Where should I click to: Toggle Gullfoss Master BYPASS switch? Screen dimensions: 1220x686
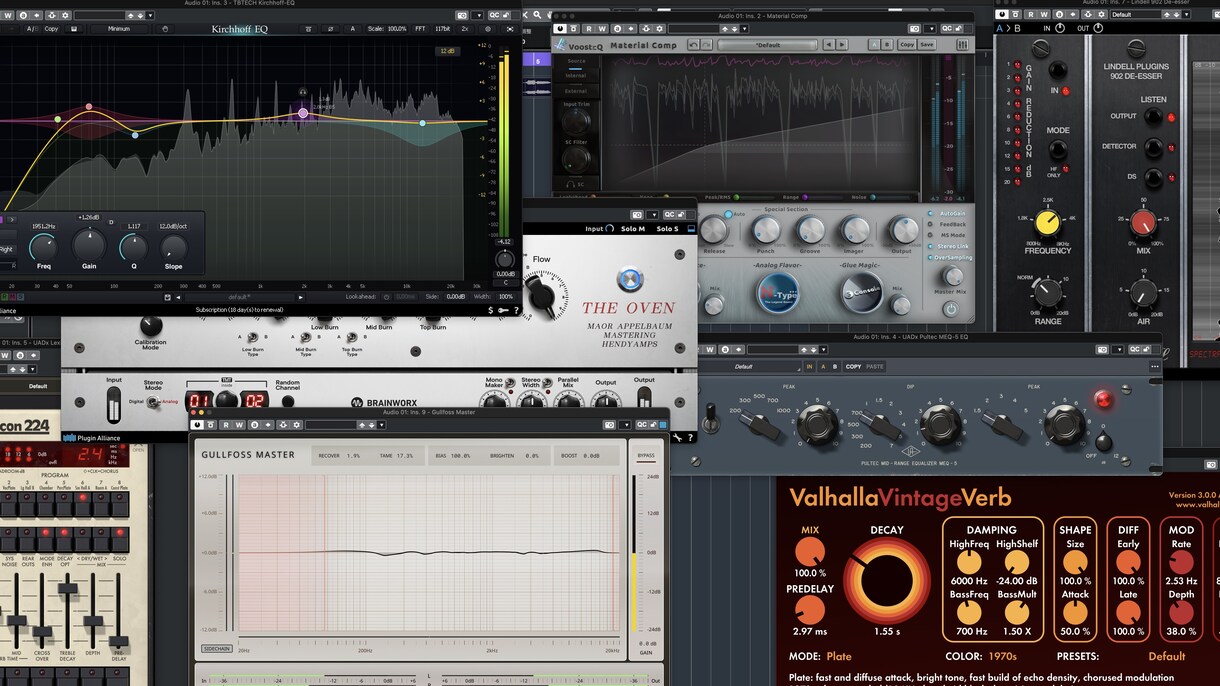[x=646, y=456]
